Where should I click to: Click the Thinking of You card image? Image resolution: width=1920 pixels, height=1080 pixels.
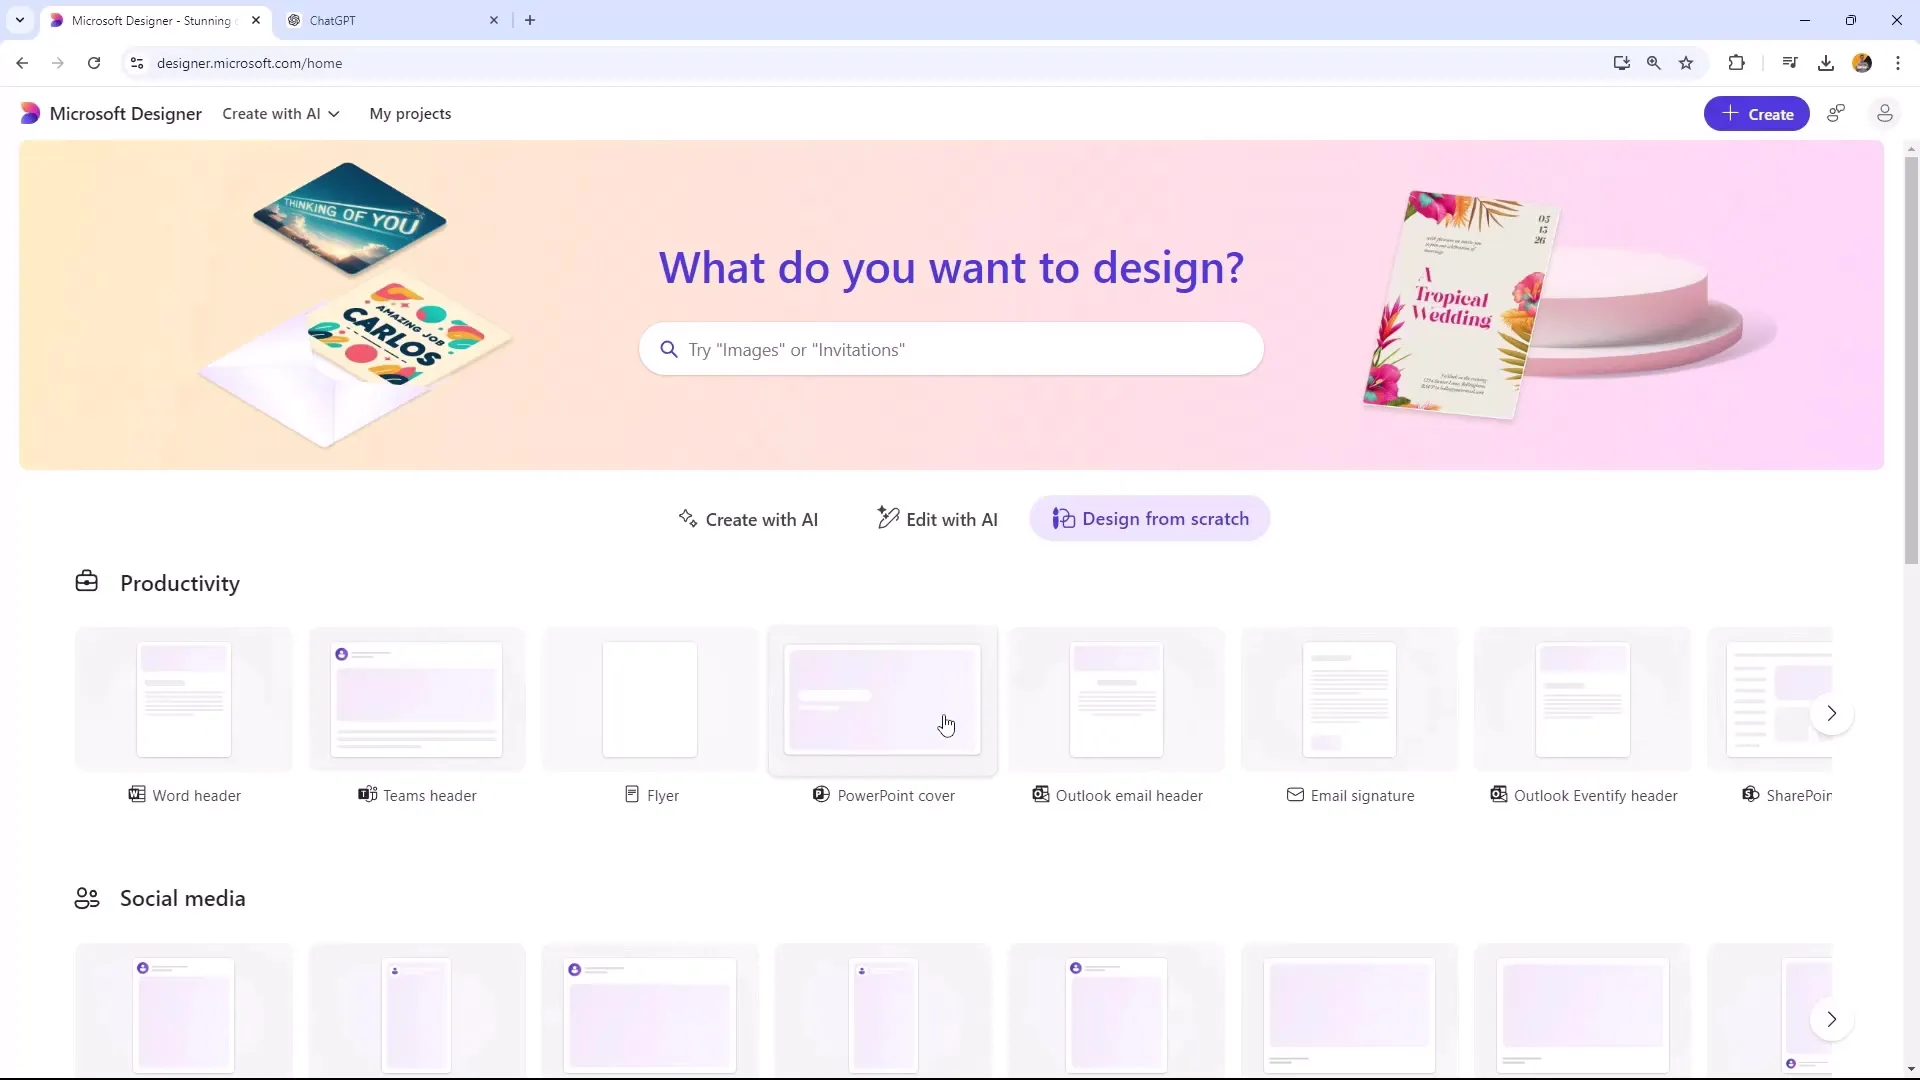[350, 218]
